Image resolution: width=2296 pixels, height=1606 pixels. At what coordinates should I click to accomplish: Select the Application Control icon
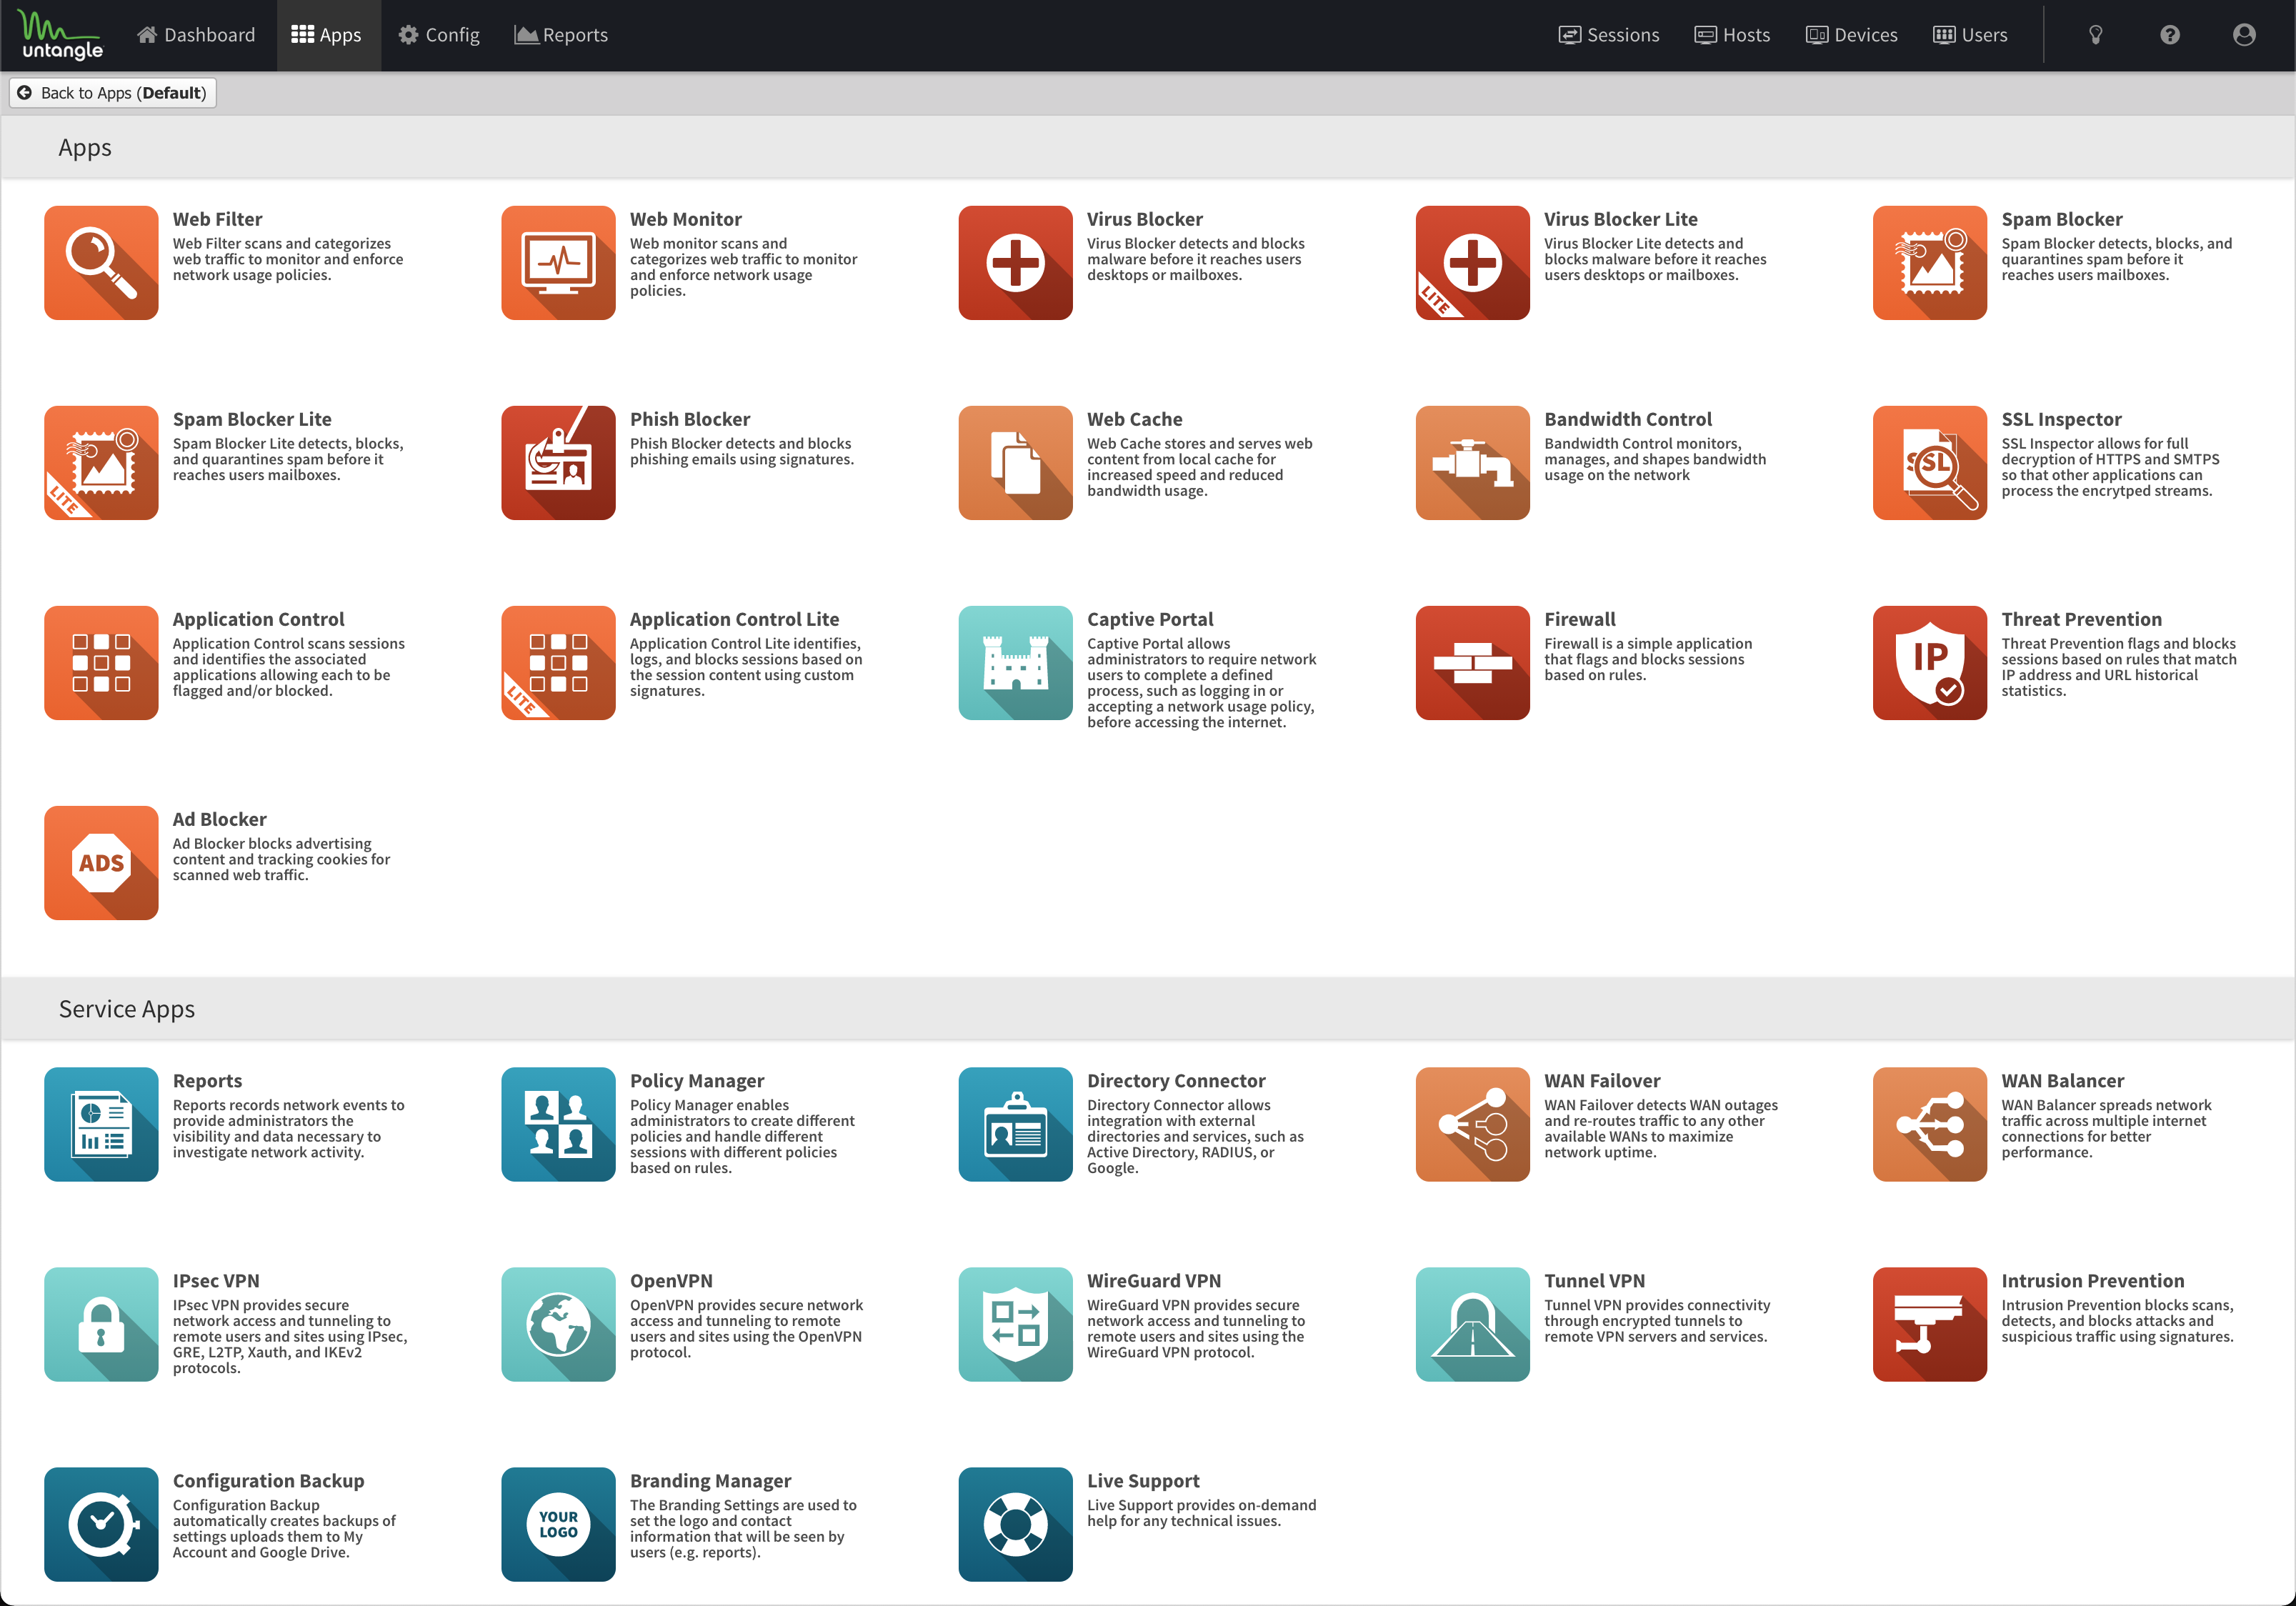(101, 663)
